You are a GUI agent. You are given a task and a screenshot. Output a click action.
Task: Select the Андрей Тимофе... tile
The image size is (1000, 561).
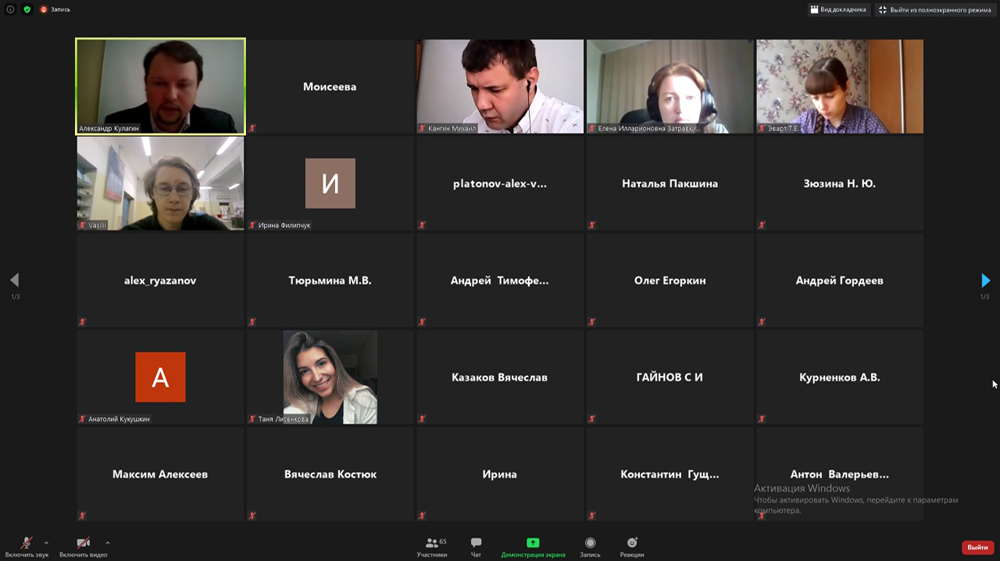[500, 280]
